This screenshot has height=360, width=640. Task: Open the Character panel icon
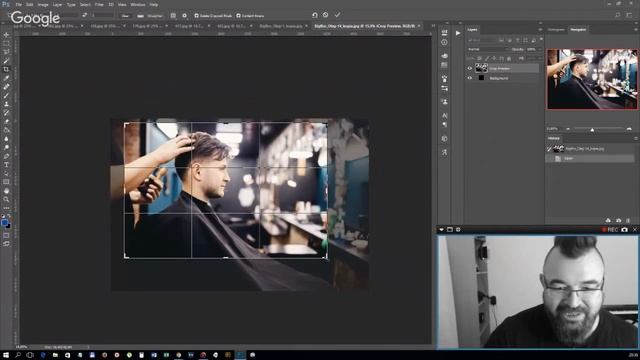[444, 116]
